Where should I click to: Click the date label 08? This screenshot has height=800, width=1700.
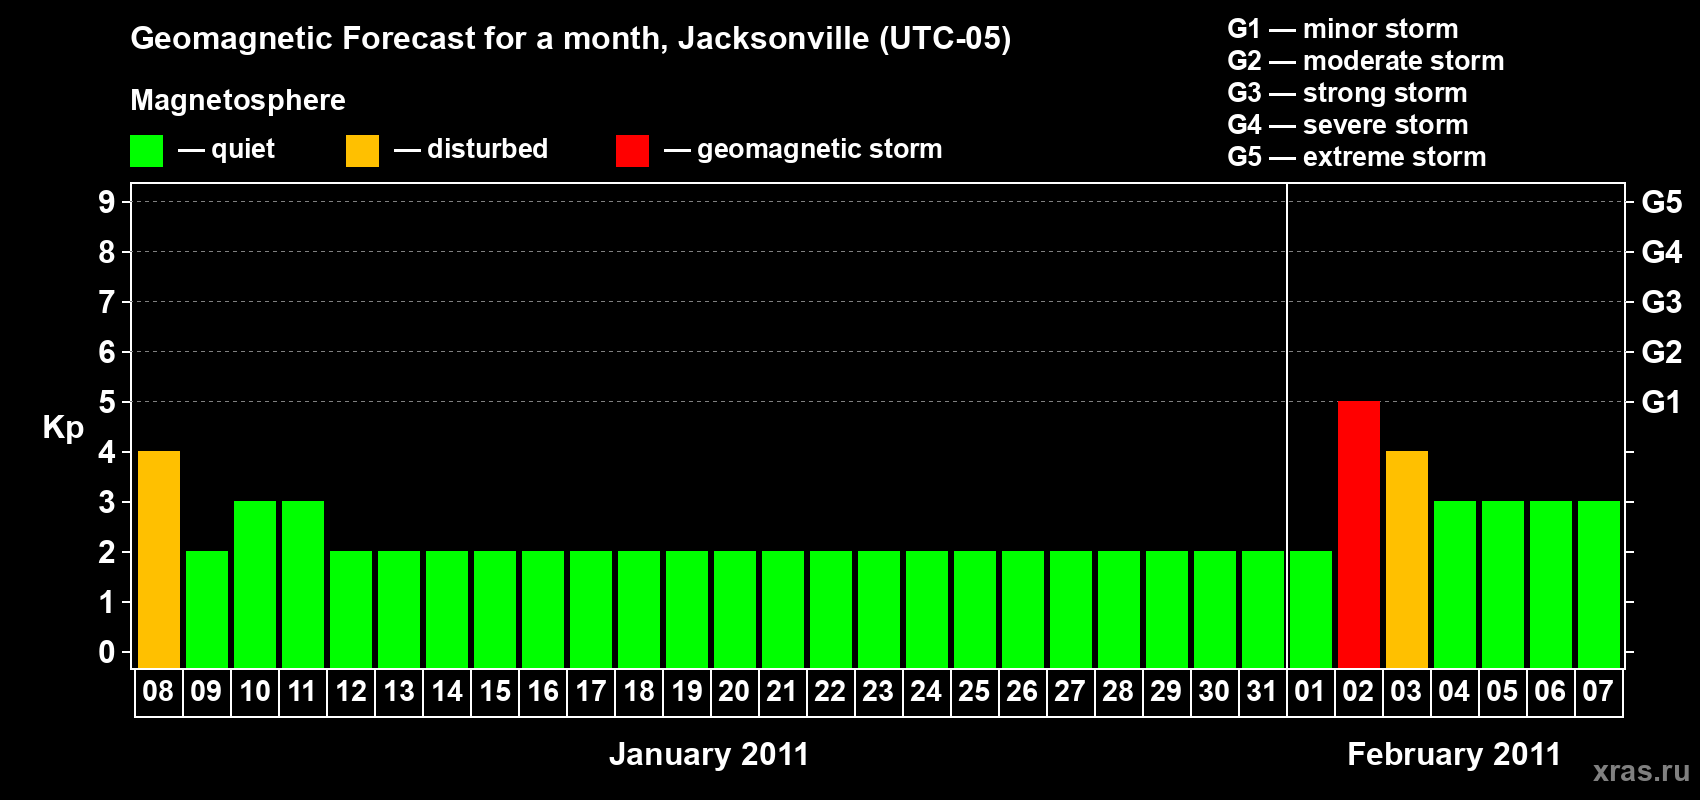158,691
